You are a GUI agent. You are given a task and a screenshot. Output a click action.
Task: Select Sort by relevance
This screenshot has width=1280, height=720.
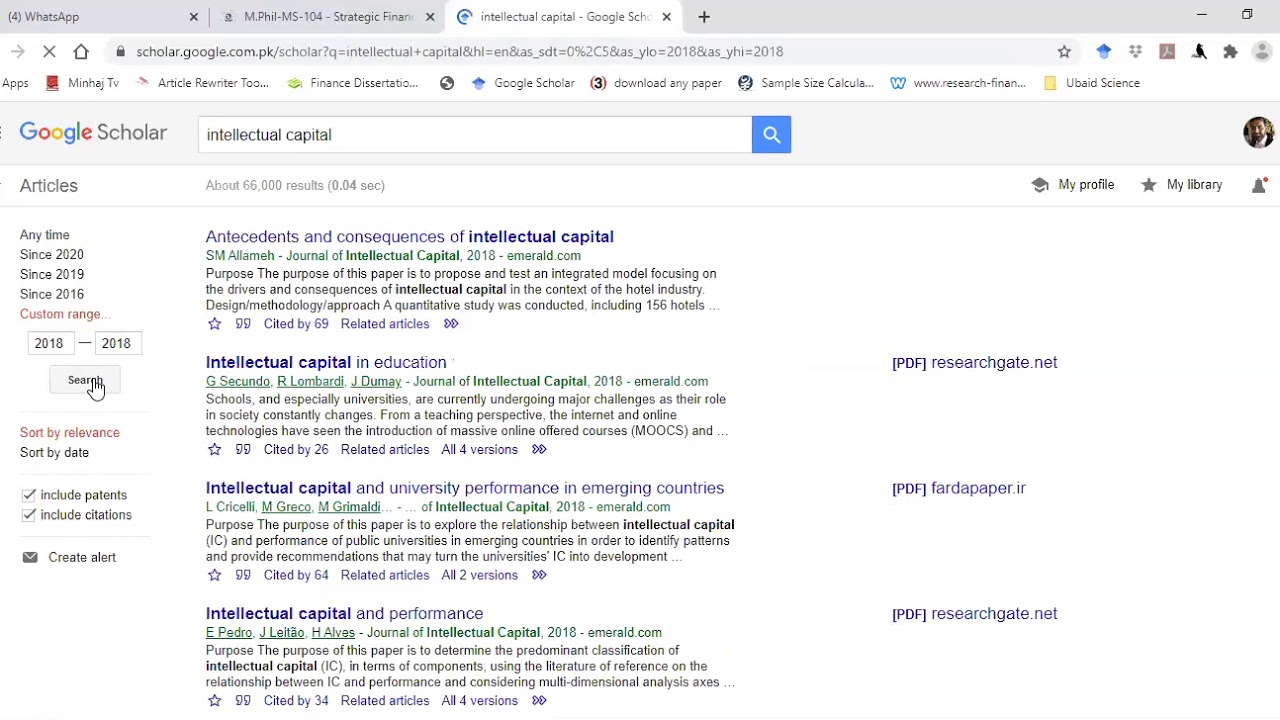[x=70, y=433]
